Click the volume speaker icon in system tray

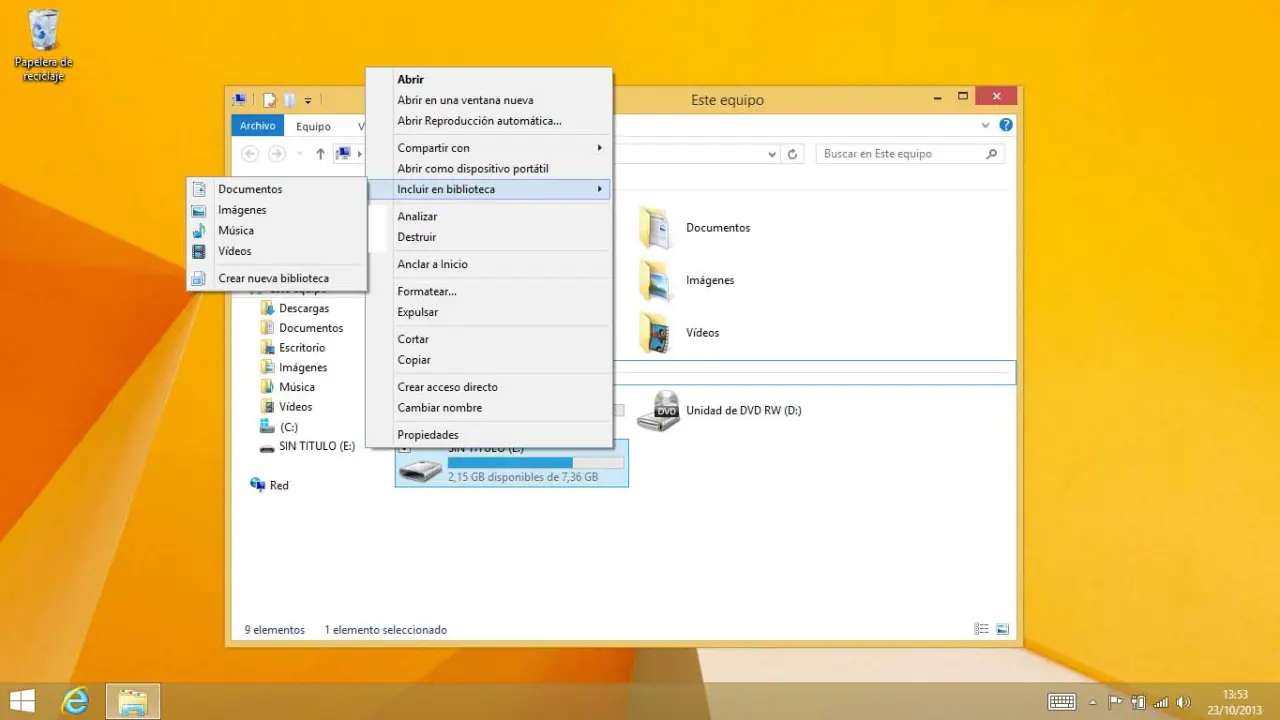(1185, 702)
